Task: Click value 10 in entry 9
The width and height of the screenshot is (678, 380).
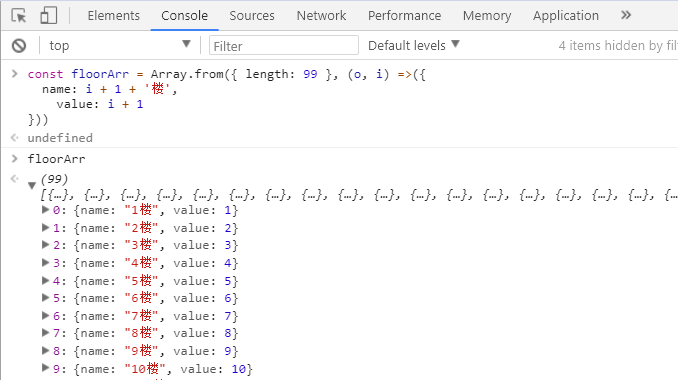Action: (x=239, y=369)
